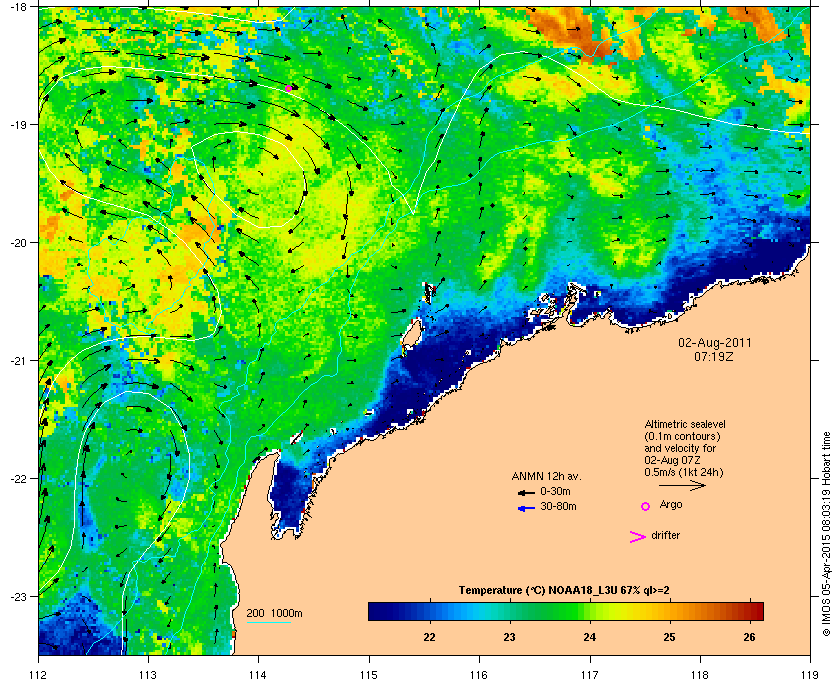
Task: Click the Argo legend label
Action: [x=671, y=505]
